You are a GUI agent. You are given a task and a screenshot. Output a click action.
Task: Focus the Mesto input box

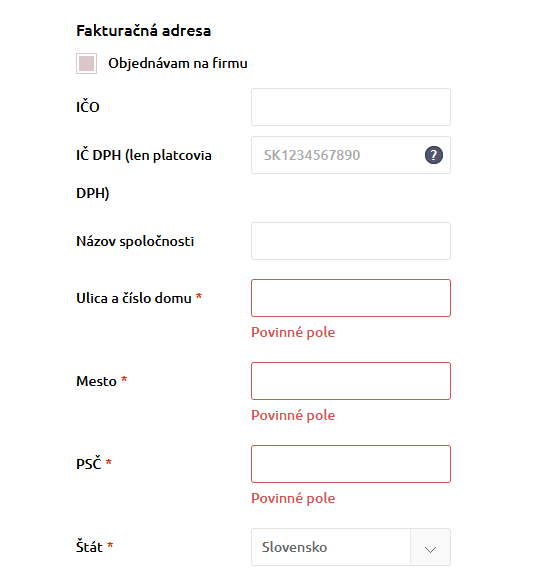[x=351, y=381]
